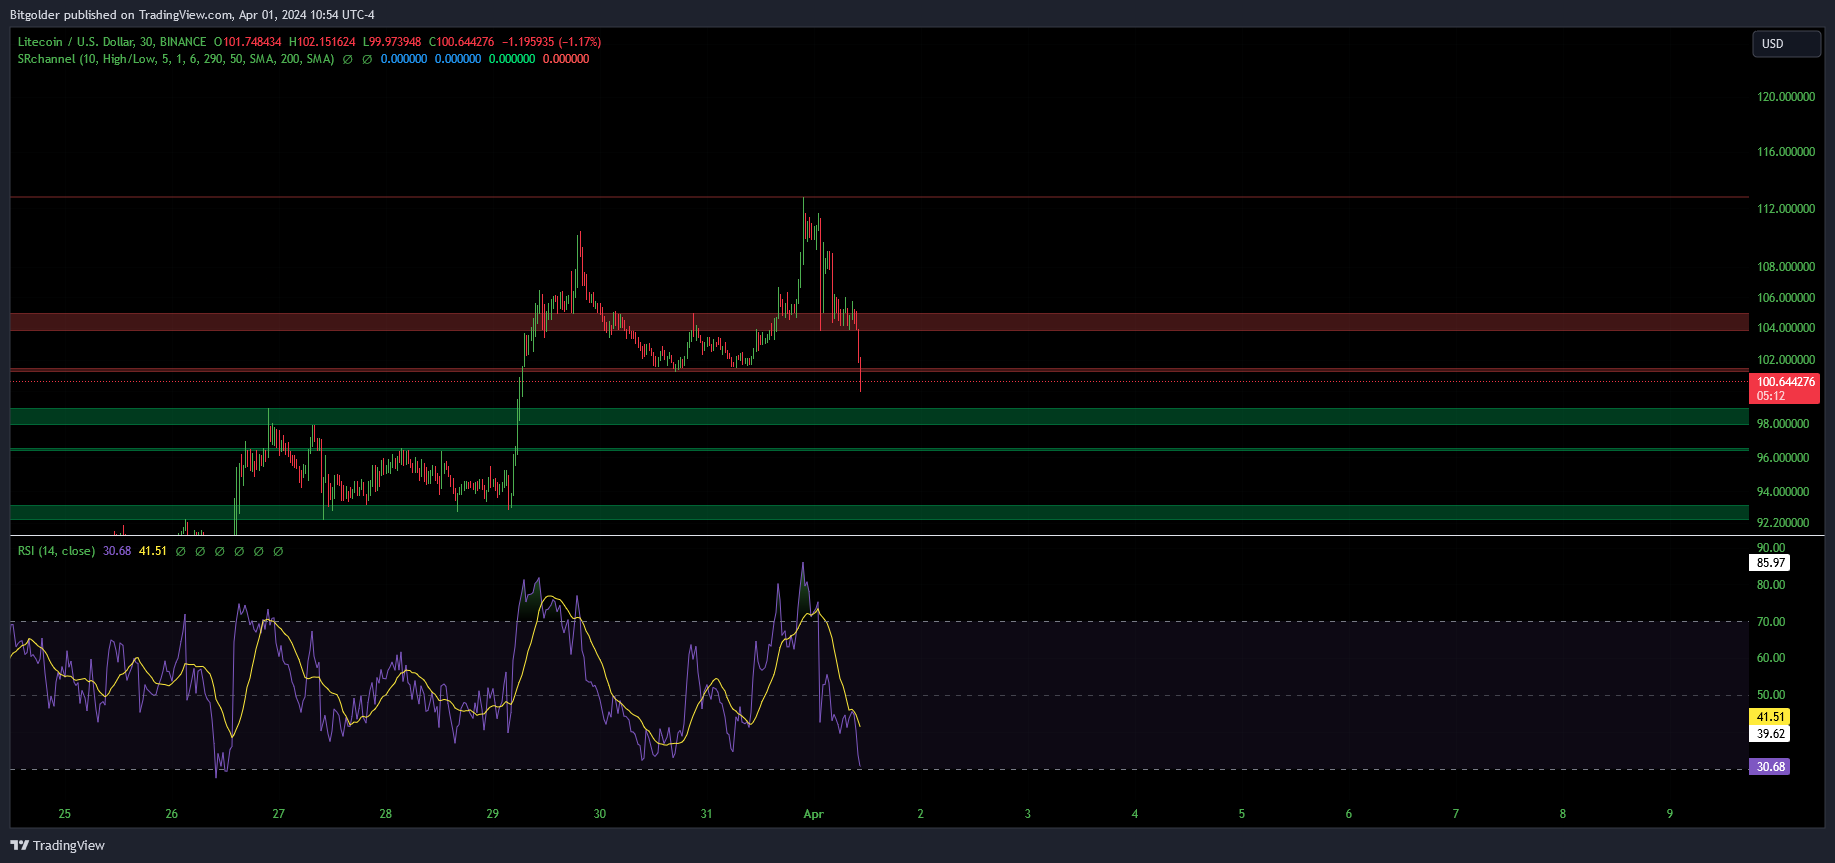1835x863 pixels.
Task: Click the green 0.000000 value in SRchannel legend
Action: 512,59
